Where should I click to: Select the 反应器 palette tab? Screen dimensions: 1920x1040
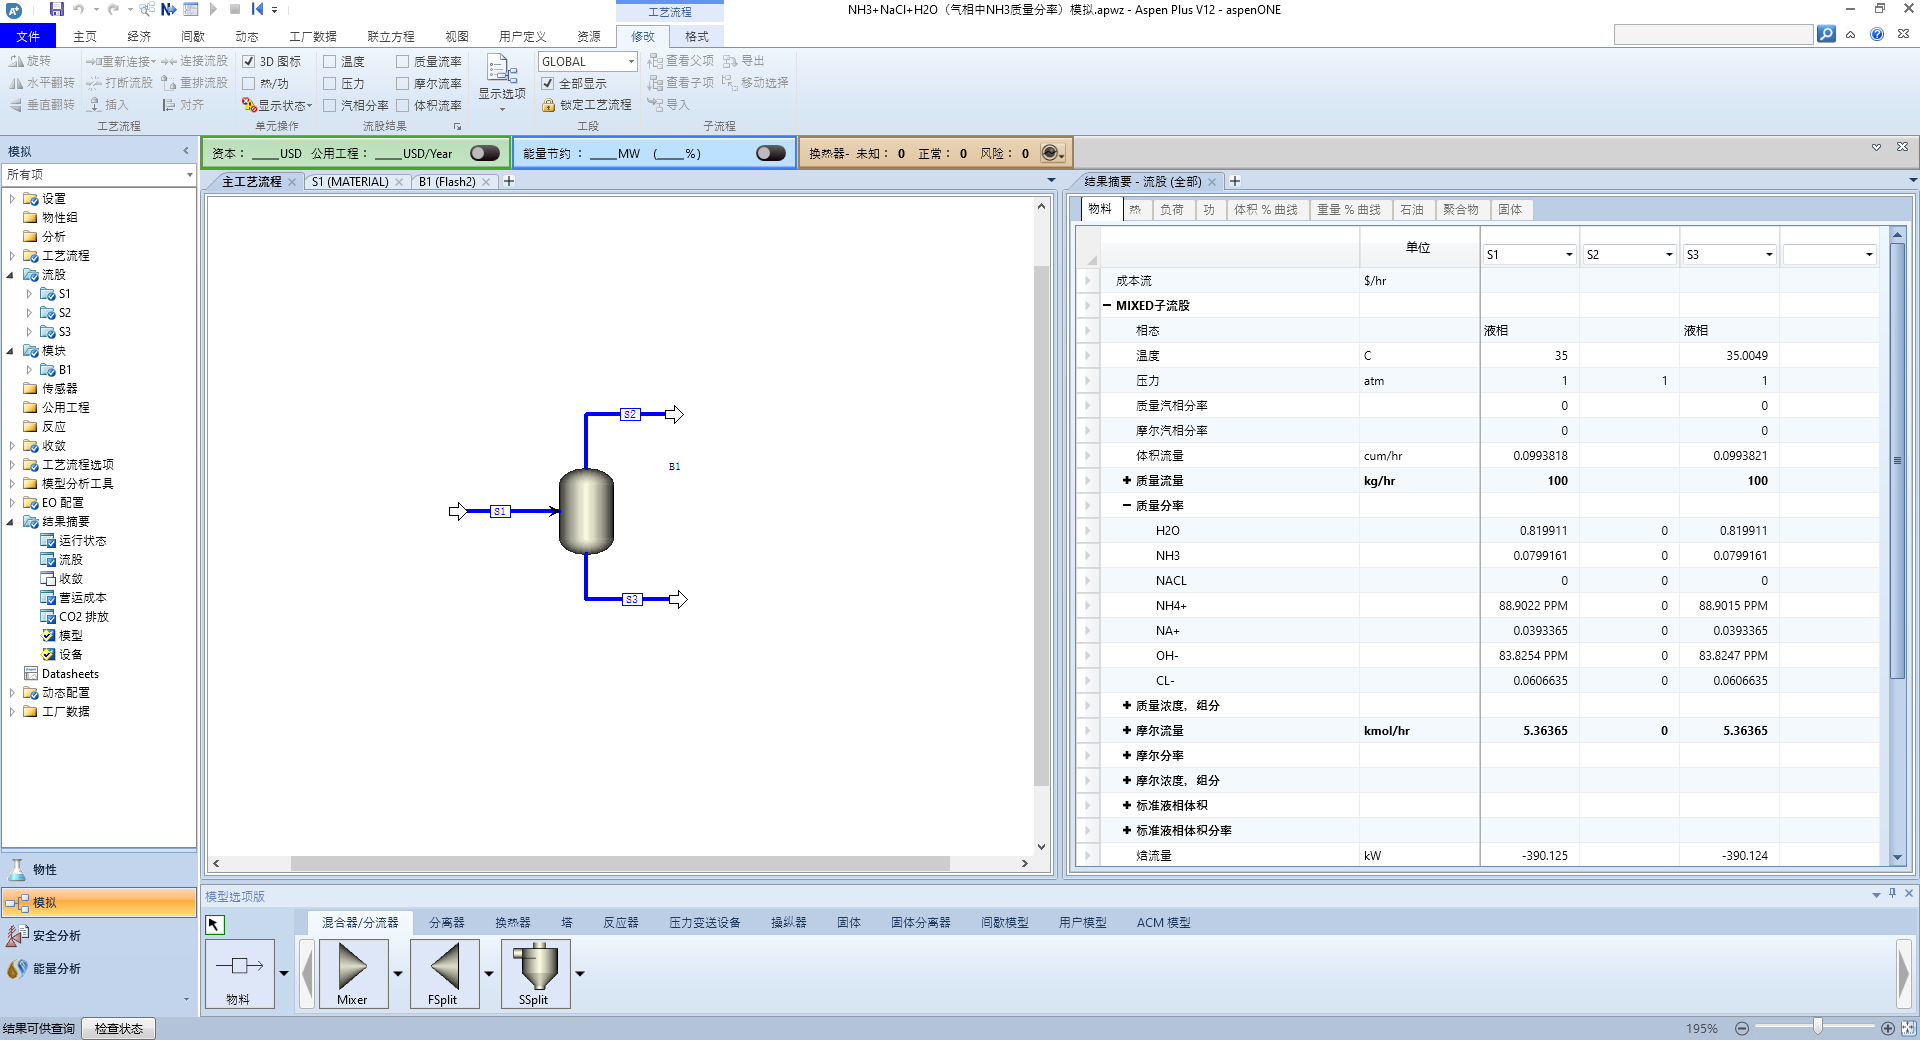coord(620,922)
